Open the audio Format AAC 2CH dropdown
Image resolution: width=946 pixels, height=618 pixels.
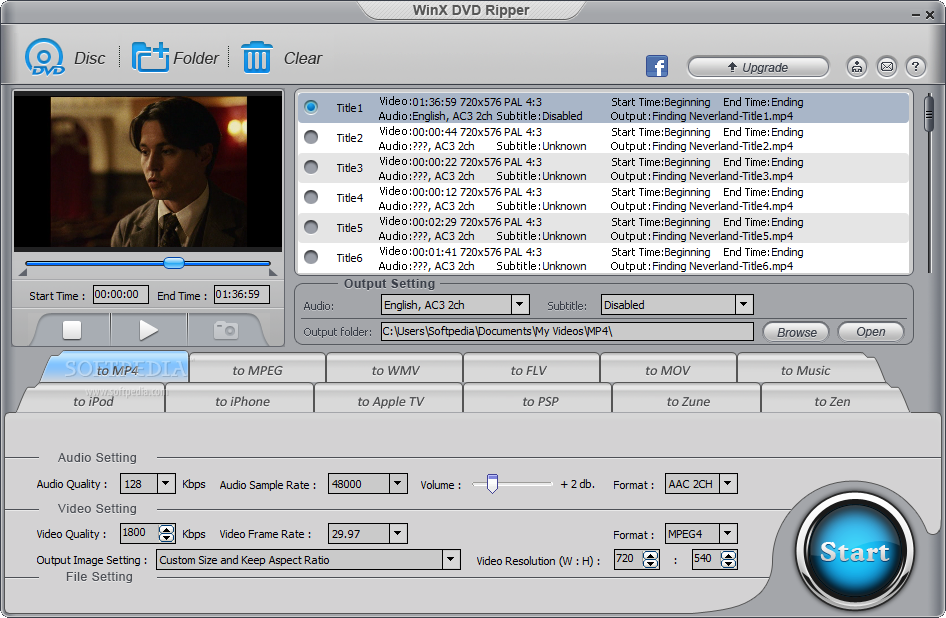[728, 483]
